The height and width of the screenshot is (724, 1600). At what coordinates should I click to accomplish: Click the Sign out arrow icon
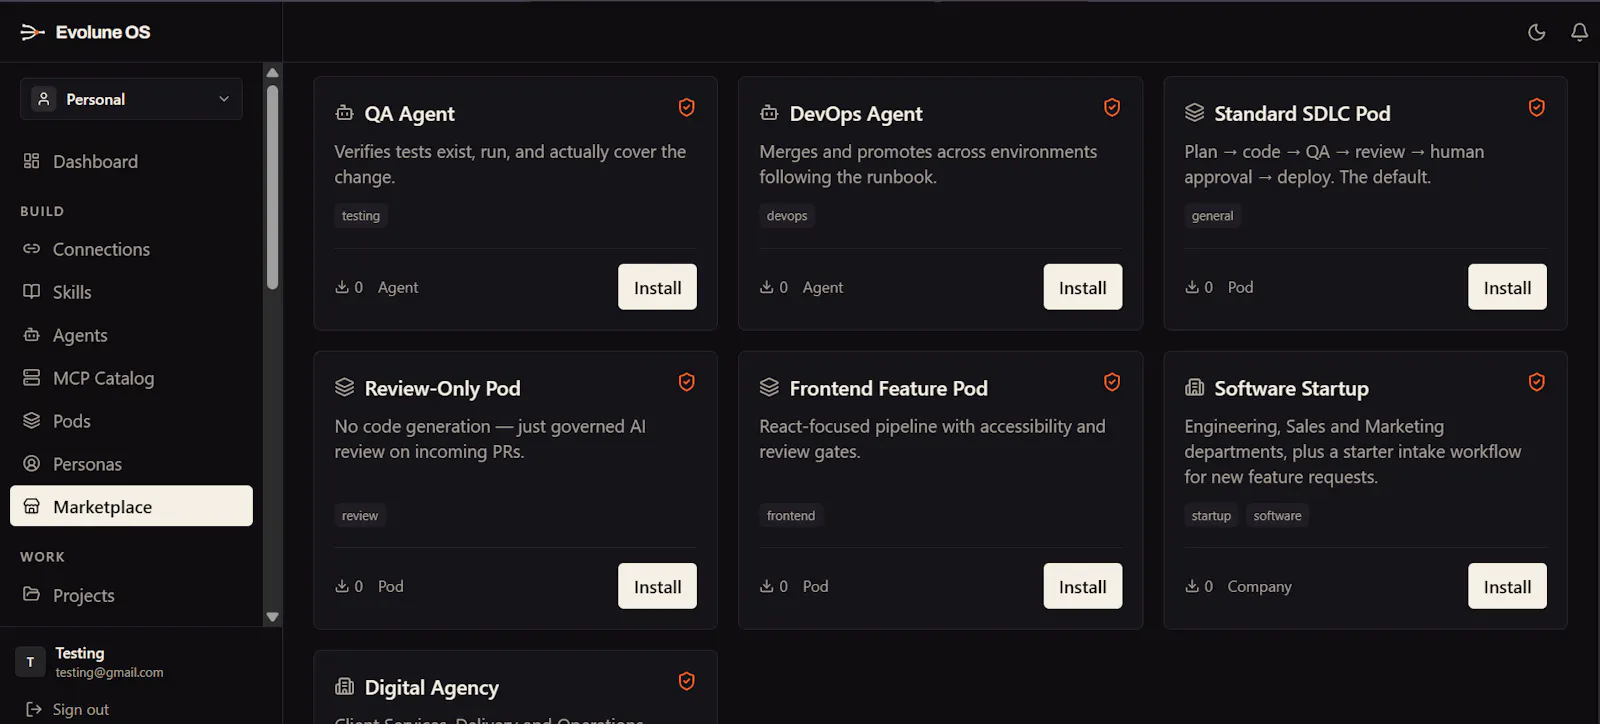point(32,709)
